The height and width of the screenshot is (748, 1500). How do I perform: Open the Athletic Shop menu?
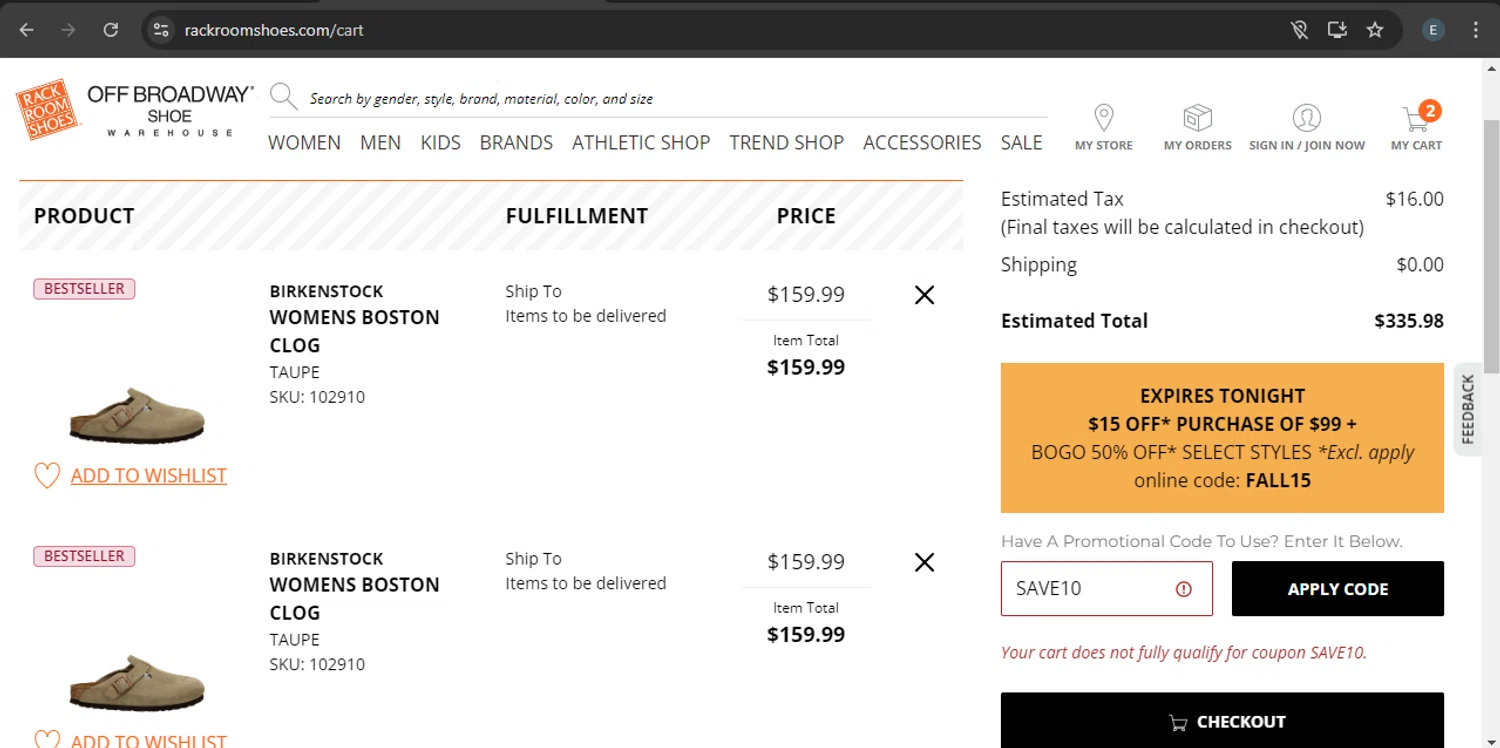(641, 143)
